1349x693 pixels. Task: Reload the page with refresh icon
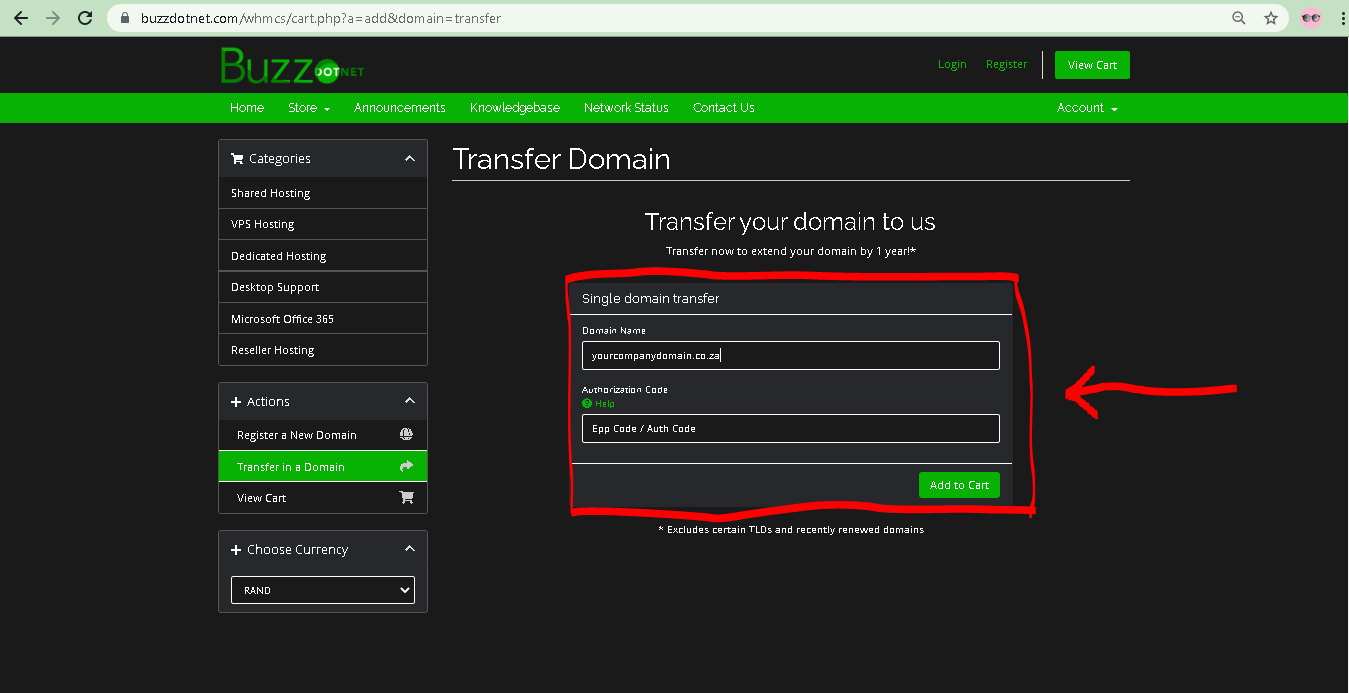tap(85, 18)
